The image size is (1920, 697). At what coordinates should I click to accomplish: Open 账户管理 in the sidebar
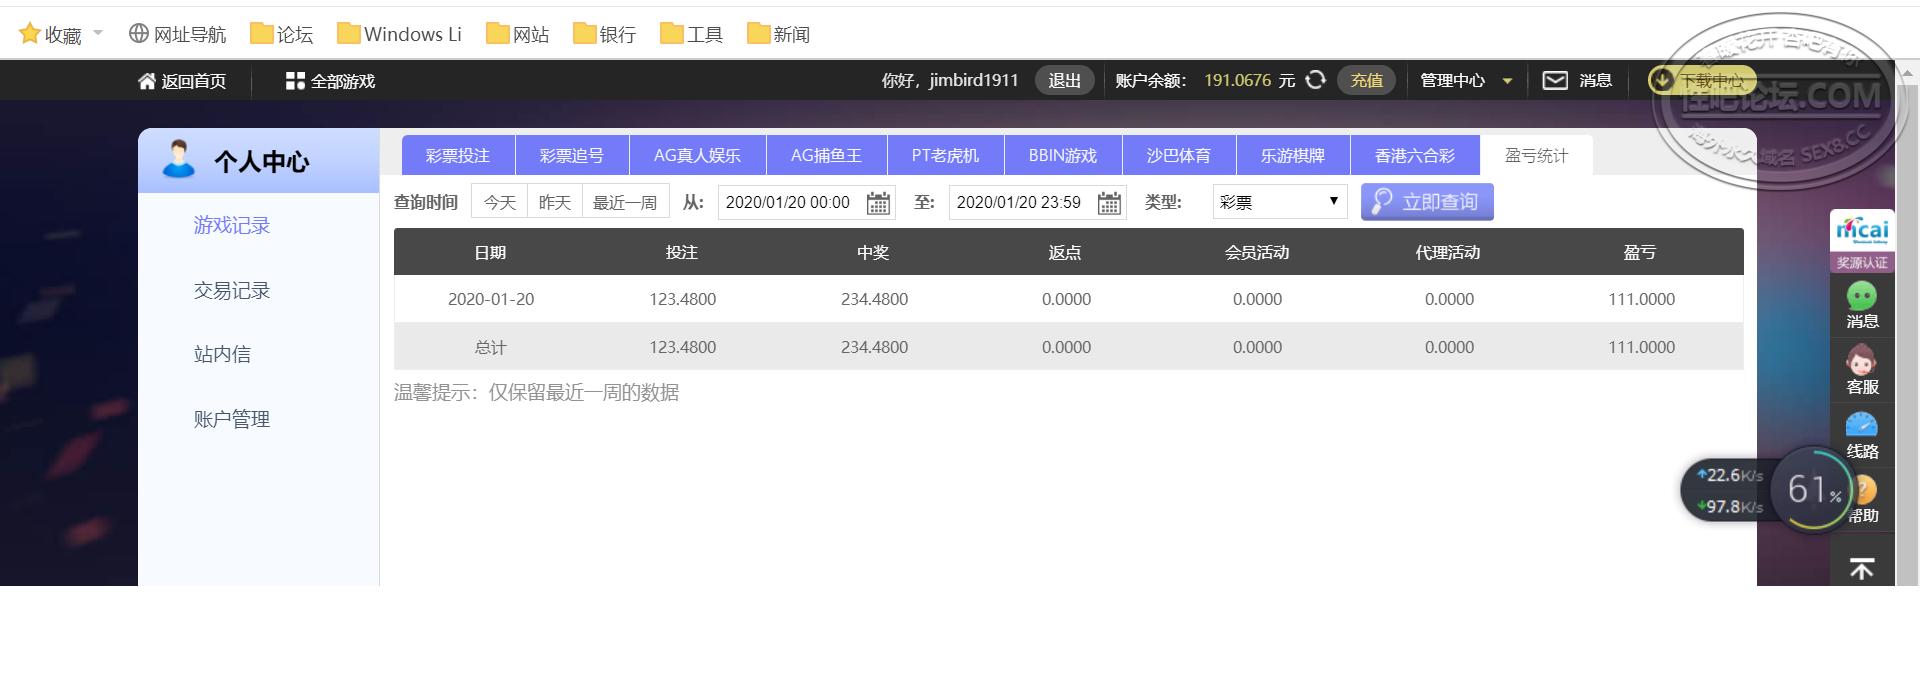[232, 420]
